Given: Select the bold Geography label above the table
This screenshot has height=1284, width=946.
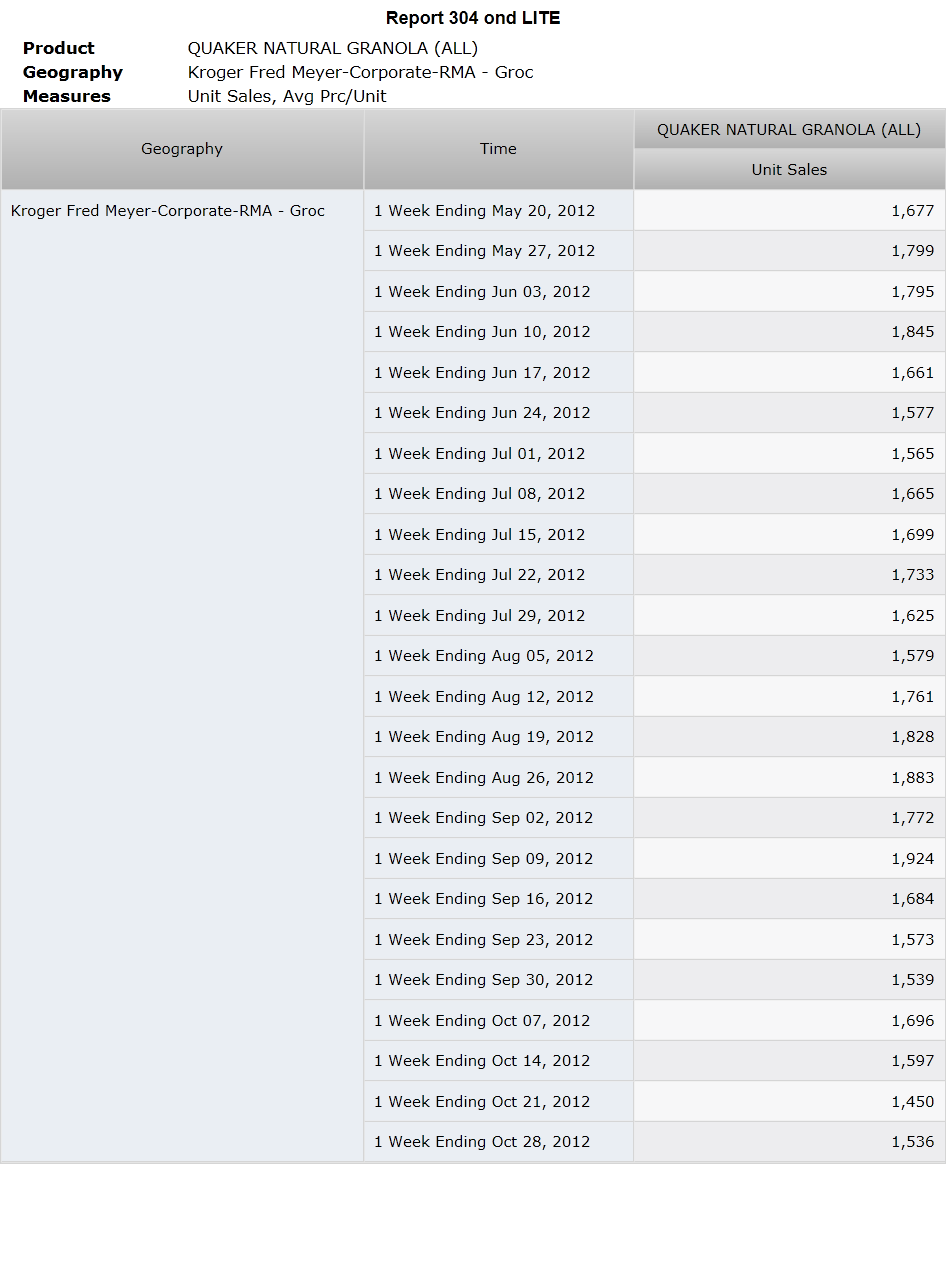Looking at the screenshot, I should tap(73, 72).
